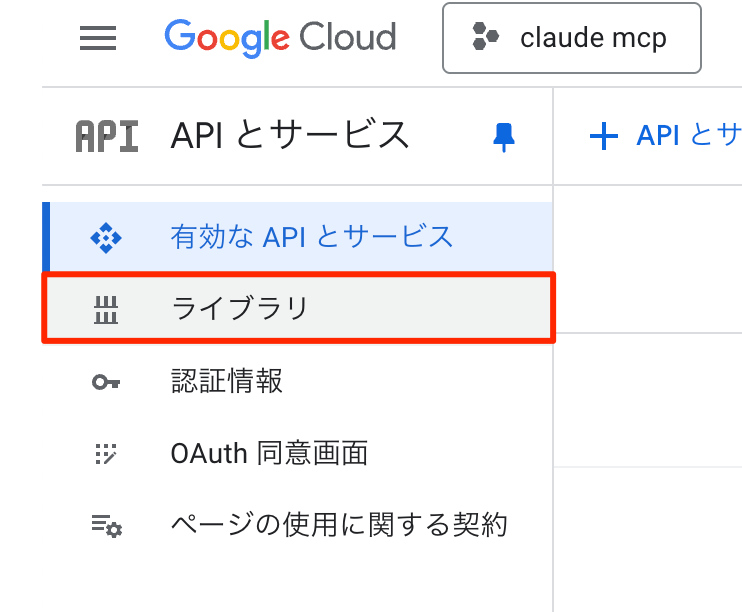Click the plus icon to enable APIs
Viewport: 742px width, 612px height.
604,136
